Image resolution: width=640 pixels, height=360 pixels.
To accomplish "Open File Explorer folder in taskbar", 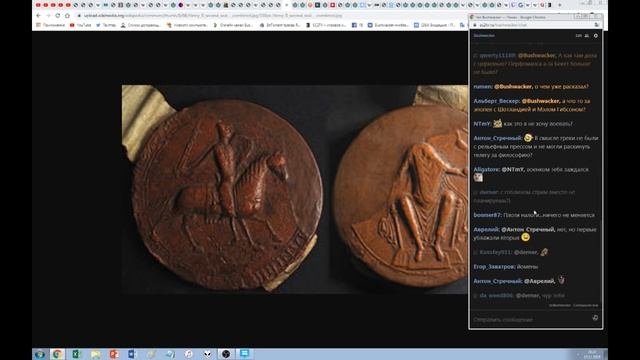I will (96, 354).
